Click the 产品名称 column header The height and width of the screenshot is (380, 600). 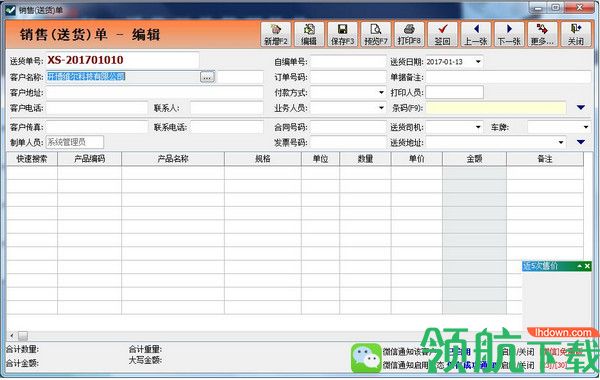point(173,159)
